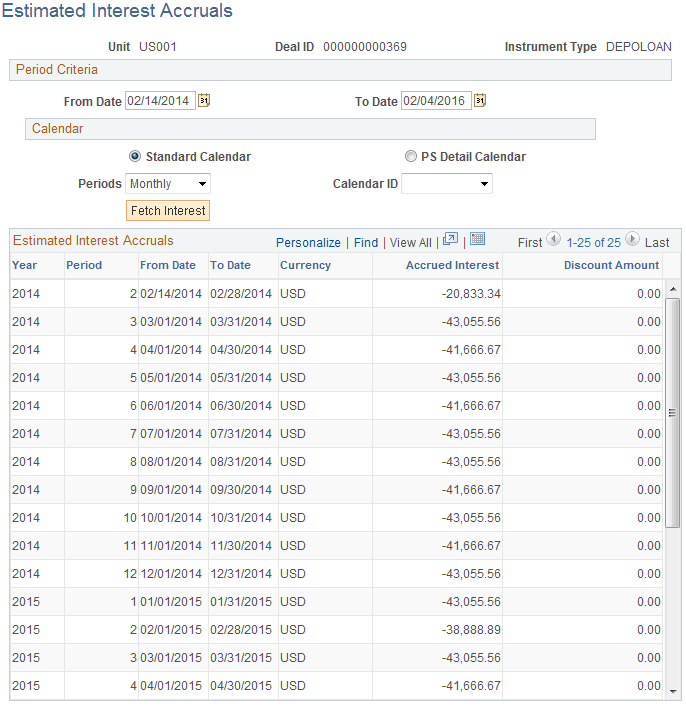Click the To Date input field
The width and height of the screenshot is (686, 706).
coord(436,100)
